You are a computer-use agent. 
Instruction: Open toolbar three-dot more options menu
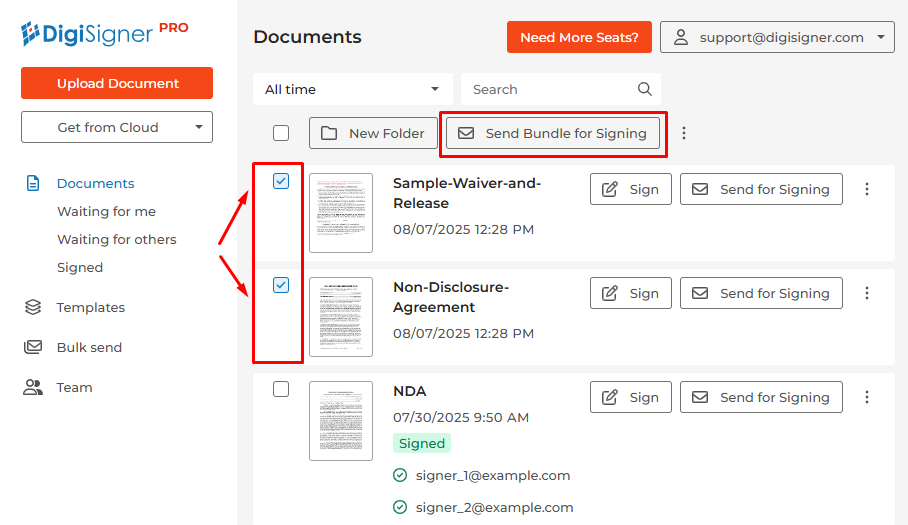point(684,133)
